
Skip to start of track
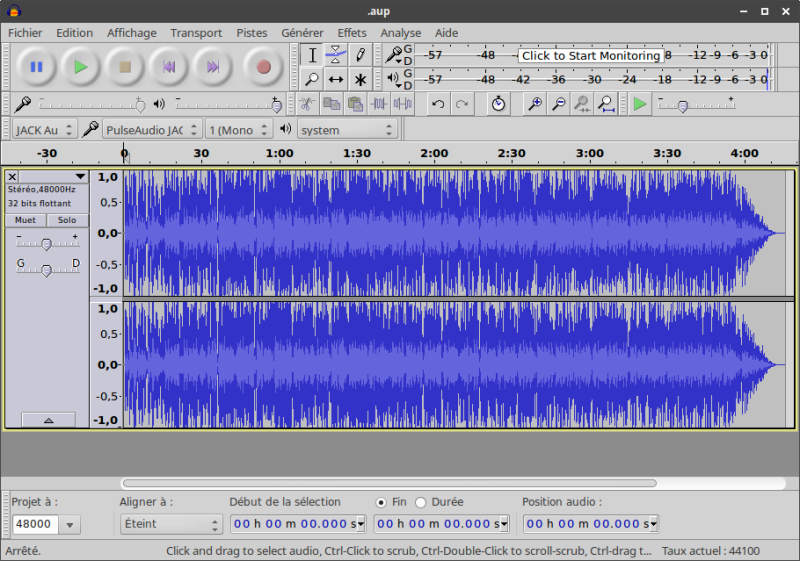pos(169,67)
